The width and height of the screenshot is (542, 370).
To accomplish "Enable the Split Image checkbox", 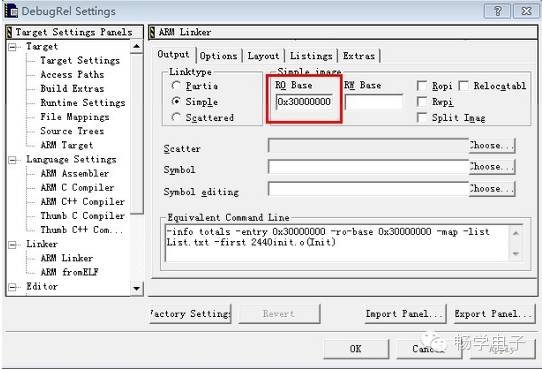I will [422, 118].
